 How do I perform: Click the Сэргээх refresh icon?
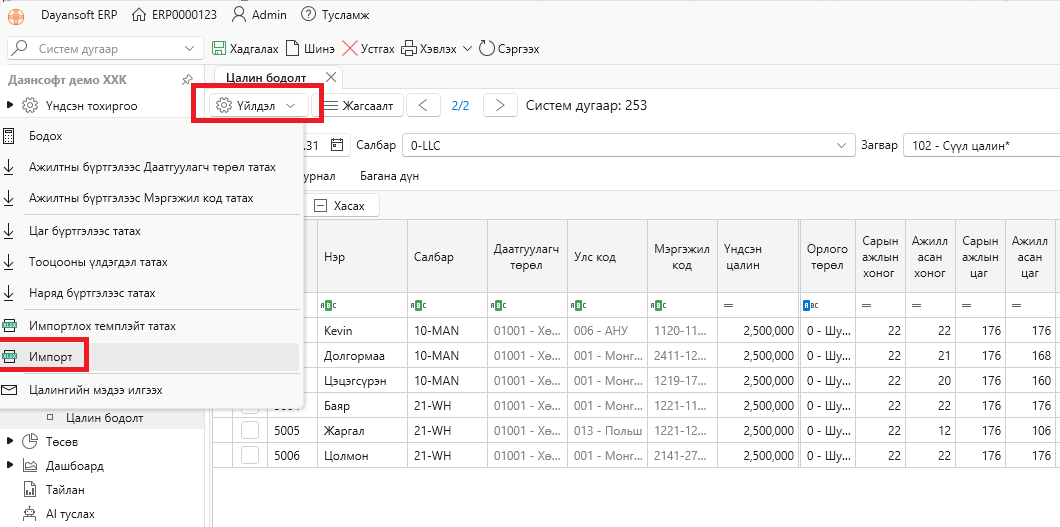tap(487, 49)
